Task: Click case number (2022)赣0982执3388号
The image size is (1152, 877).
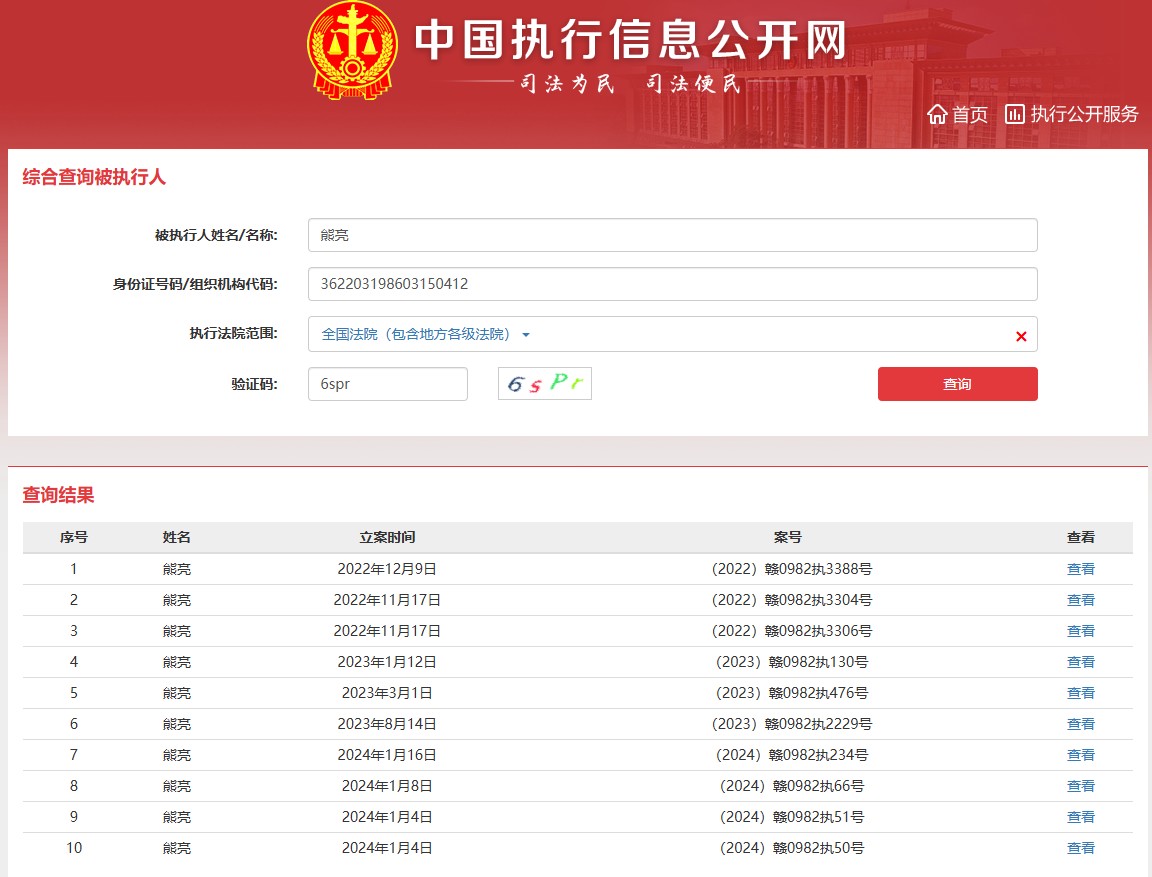Action: pyautogui.click(x=792, y=569)
